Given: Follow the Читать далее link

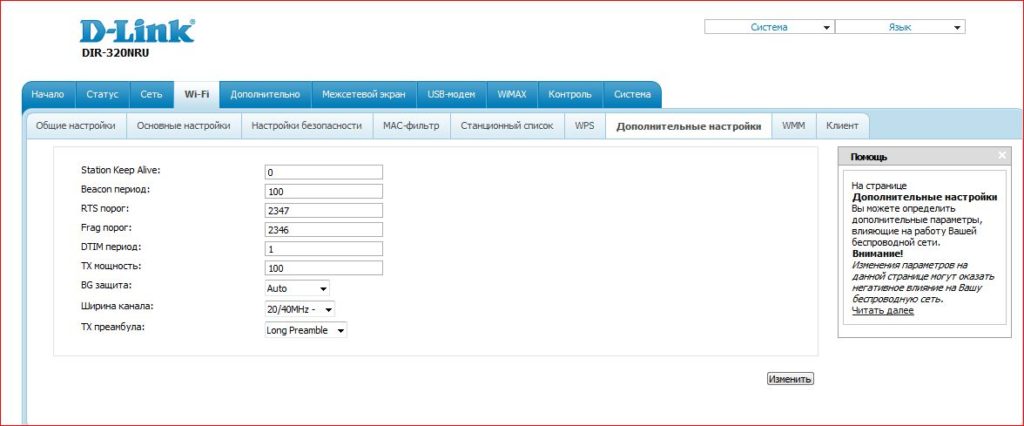Looking at the screenshot, I should click(882, 311).
